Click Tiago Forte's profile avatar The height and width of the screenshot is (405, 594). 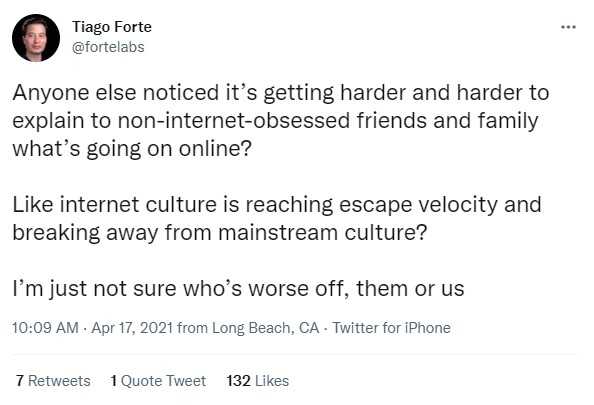[36, 38]
